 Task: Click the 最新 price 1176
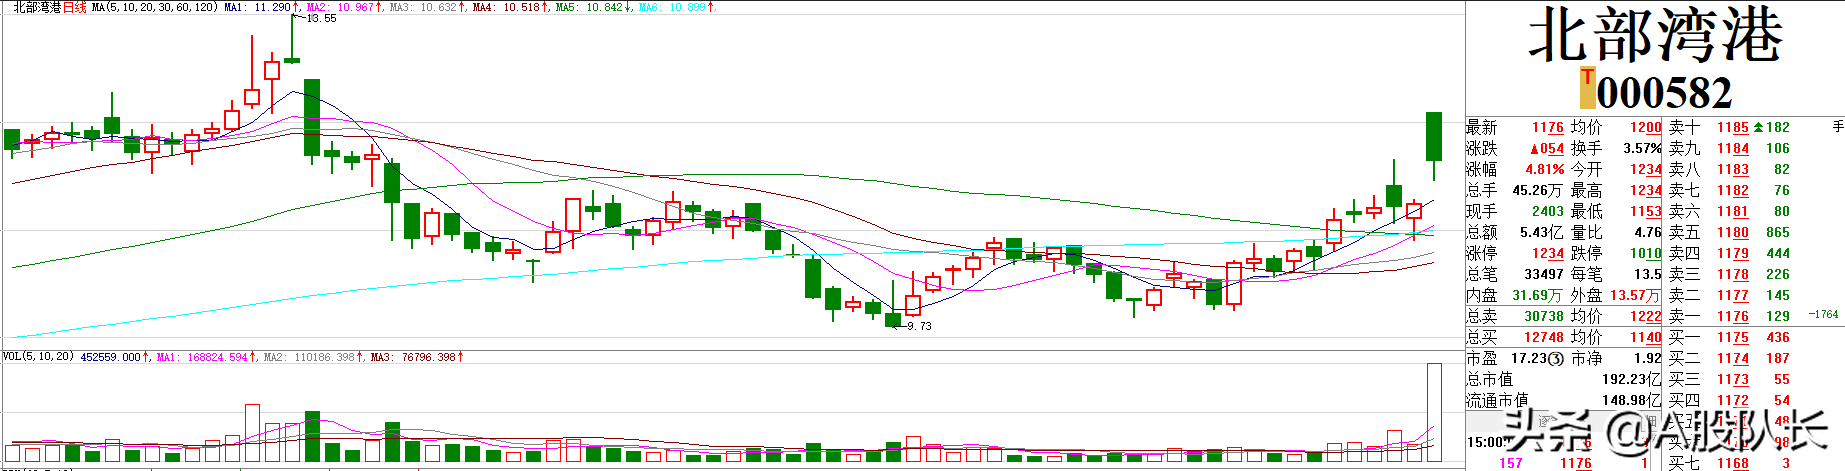click(x=1547, y=127)
